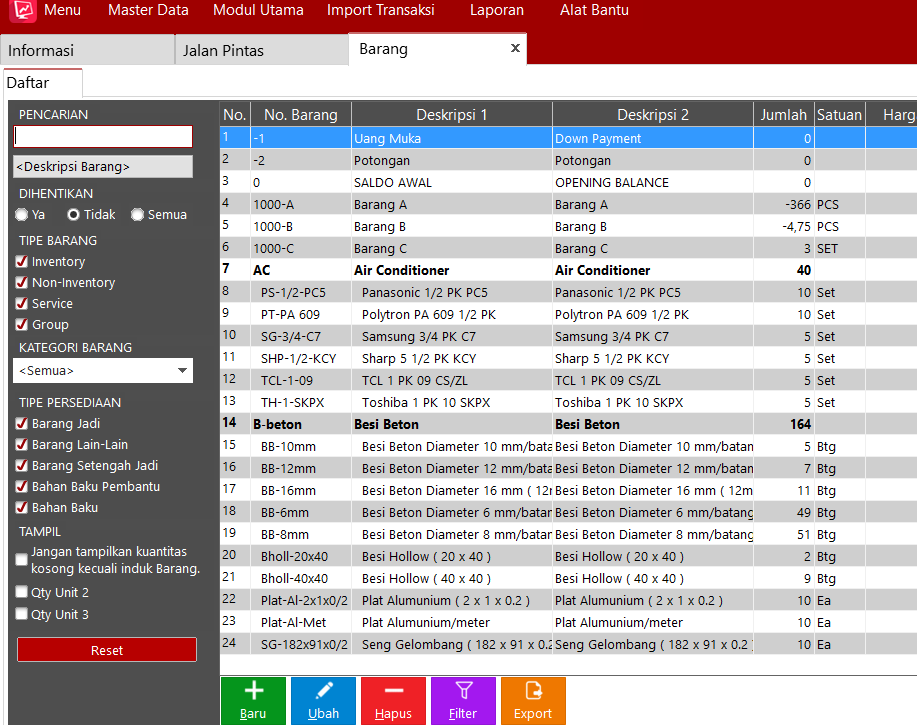Enable Qty Unit 2 checkbox

pos(22,592)
